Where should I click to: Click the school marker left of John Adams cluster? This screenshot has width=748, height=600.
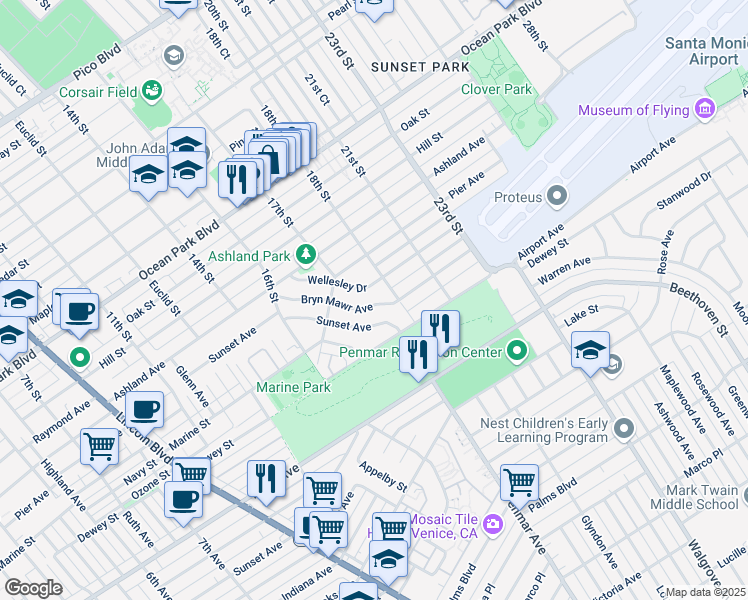[148, 174]
